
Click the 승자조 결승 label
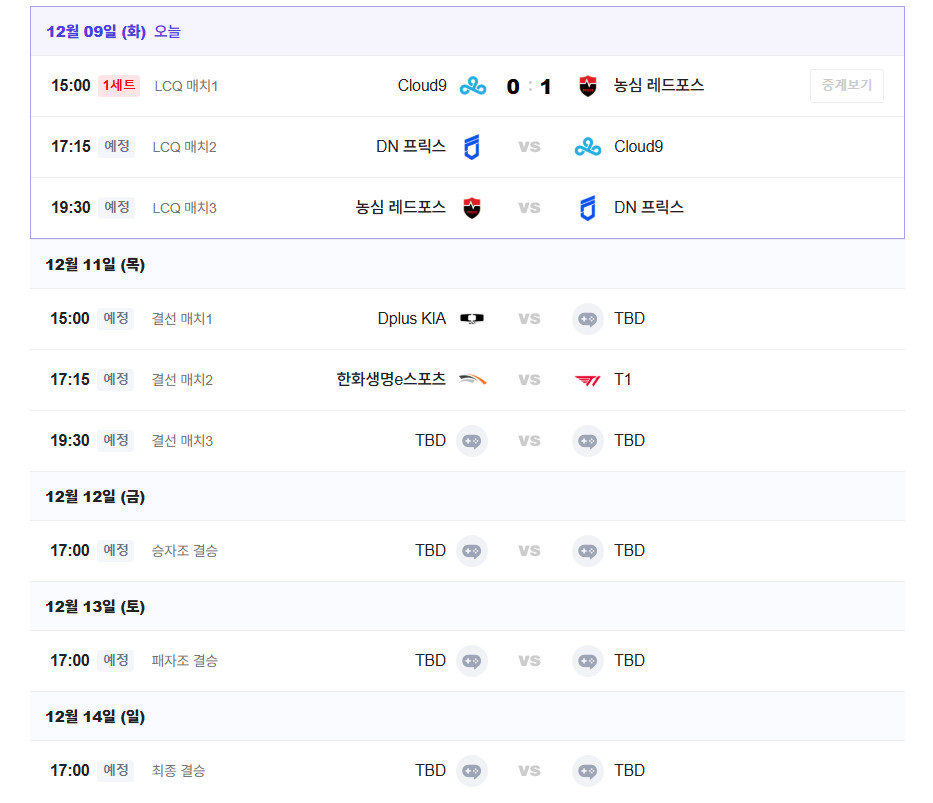pos(184,551)
